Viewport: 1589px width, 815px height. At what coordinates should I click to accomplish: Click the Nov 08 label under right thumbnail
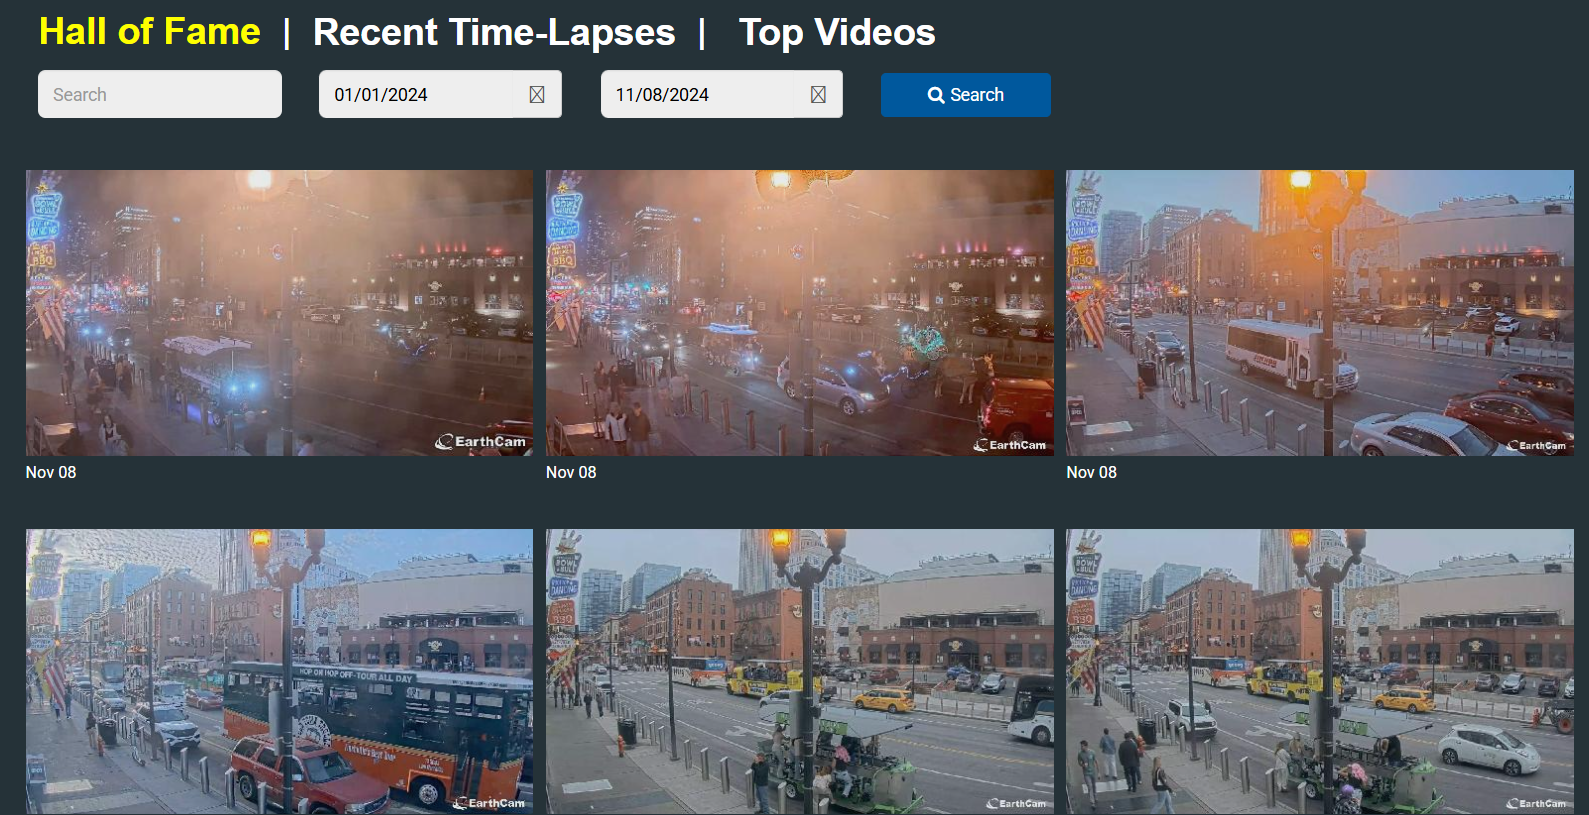(1091, 472)
